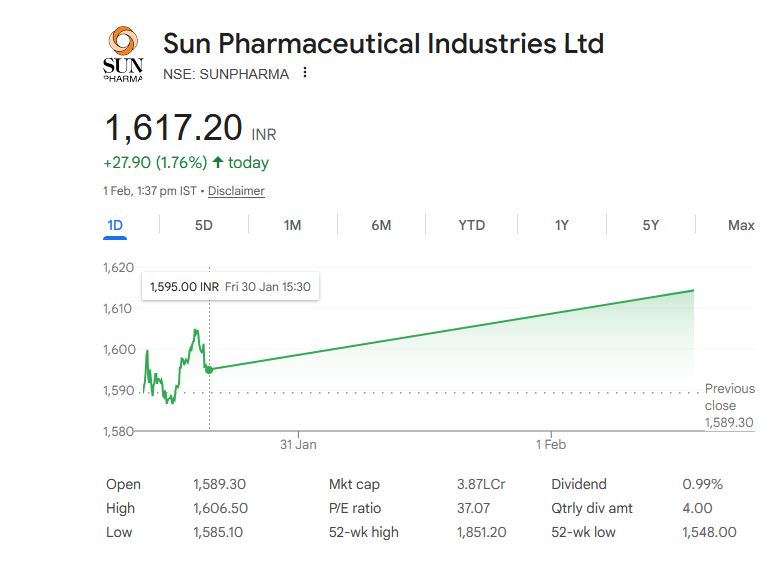Screen dimensions: 774x580
Task: Click the company name heading
Action: click(x=383, y=44)
